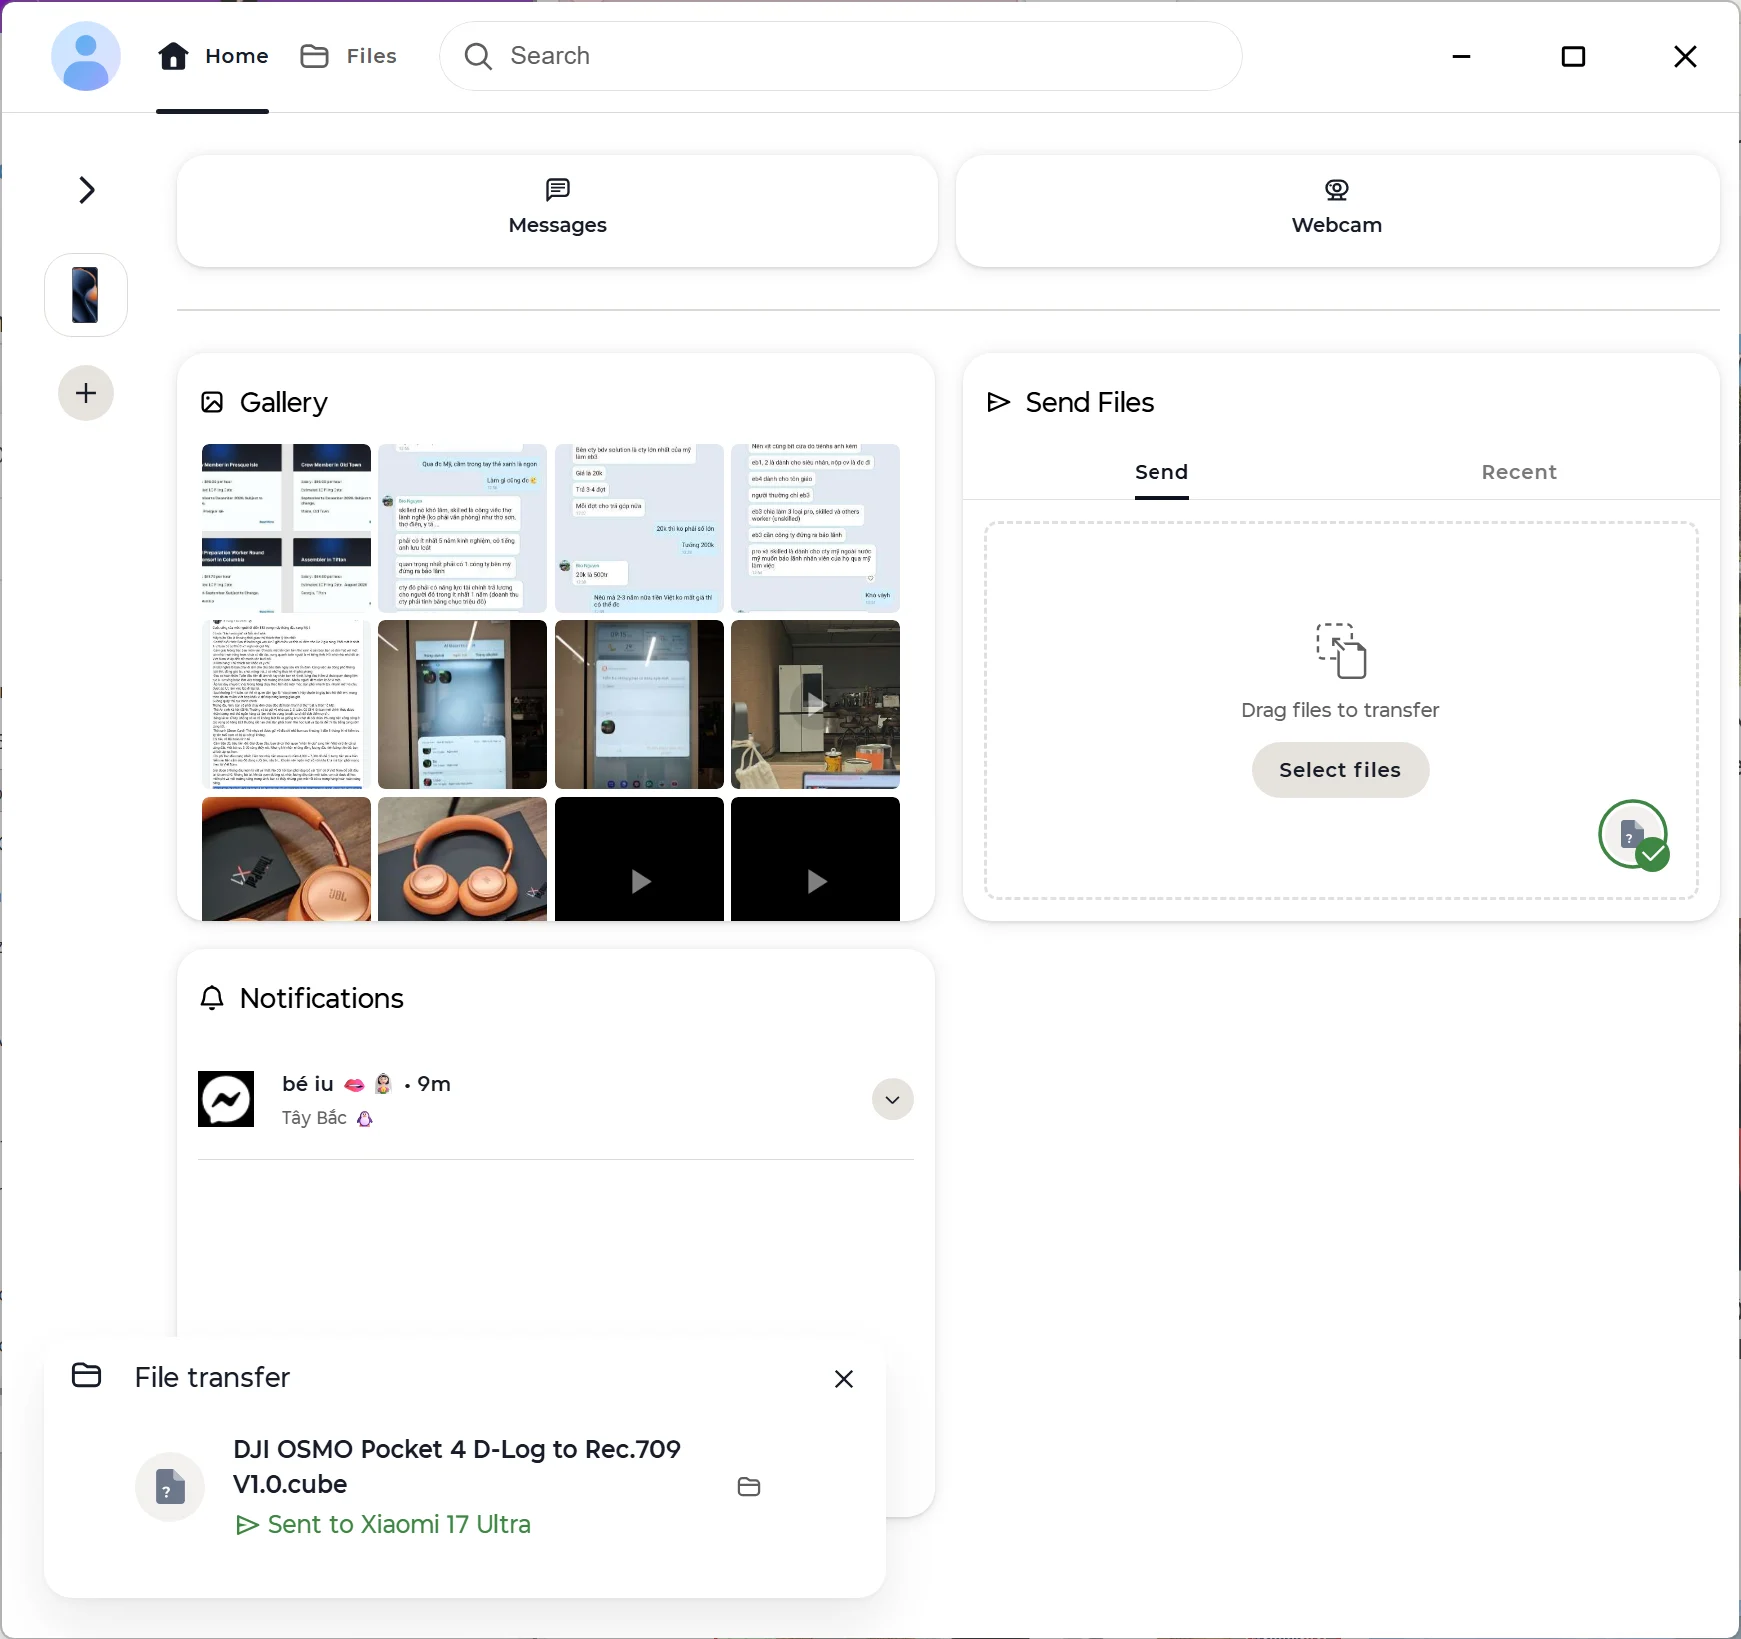Click the Send Files arrow icon

coord(998,402)
